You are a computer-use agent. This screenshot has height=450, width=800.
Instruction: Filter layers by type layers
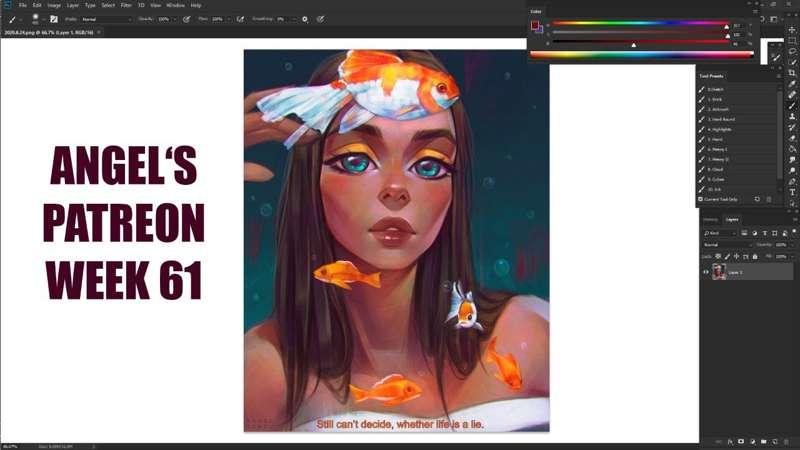765,233
